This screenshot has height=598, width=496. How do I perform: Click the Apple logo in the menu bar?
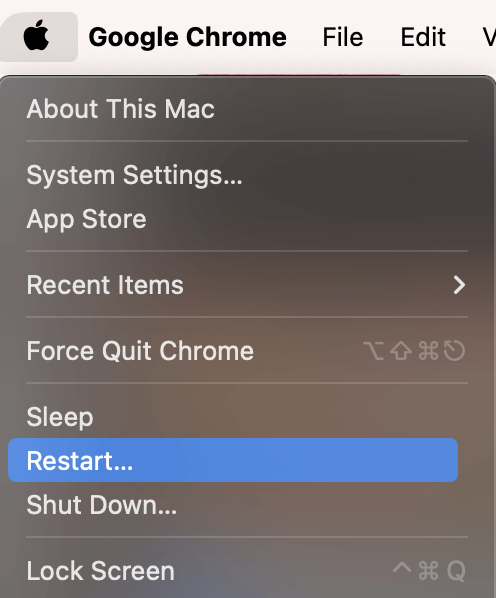pyautogui.click(x=36, y=36)
